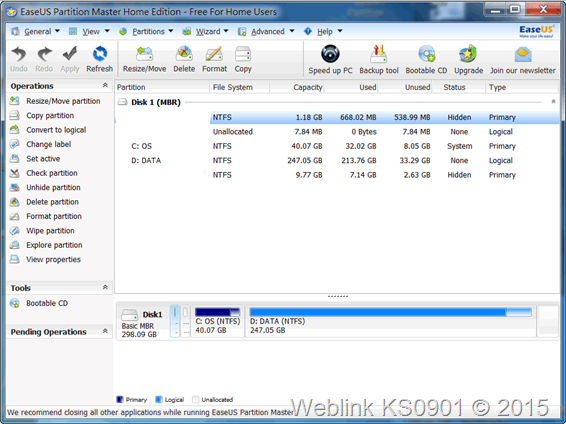Click the C: OS usage bar
This screenshot has width=566, height=424.
coord(217,312)
